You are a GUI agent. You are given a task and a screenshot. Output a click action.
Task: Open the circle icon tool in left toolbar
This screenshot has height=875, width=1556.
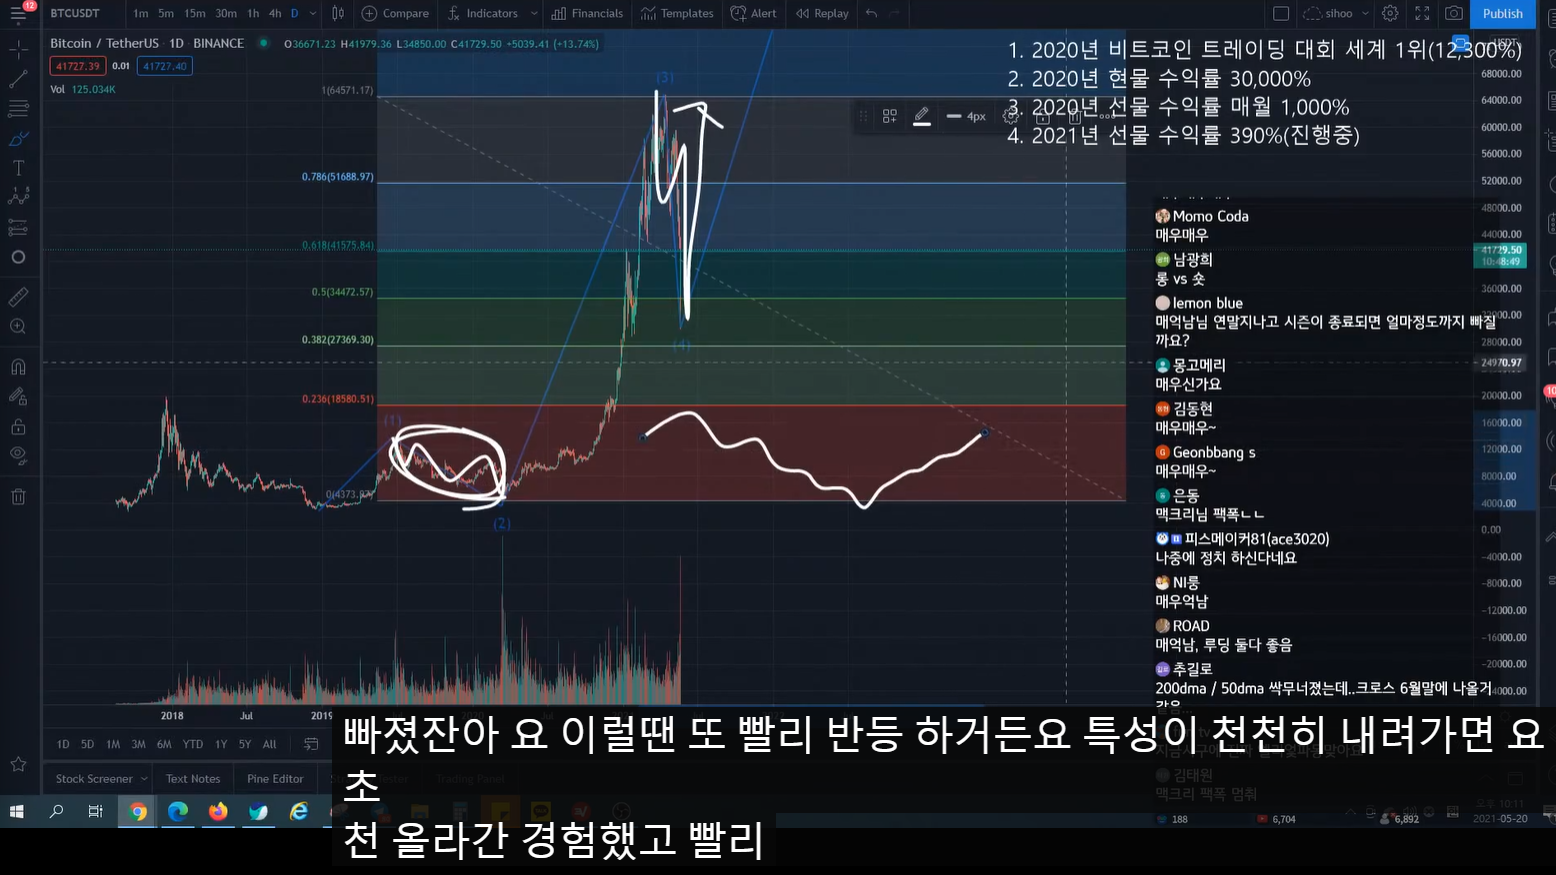pyautogui.click(x=18, y=257)
